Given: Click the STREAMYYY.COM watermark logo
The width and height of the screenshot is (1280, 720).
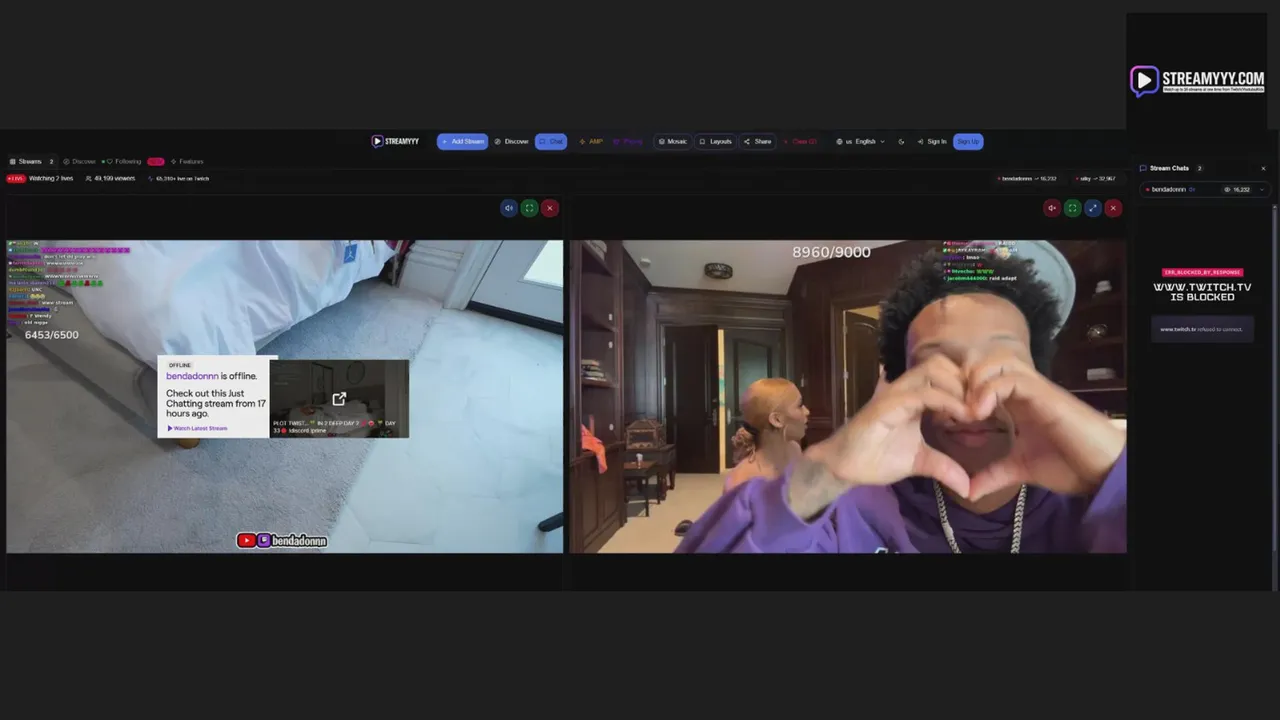Looking at the screenshot, I should 1197,80.
